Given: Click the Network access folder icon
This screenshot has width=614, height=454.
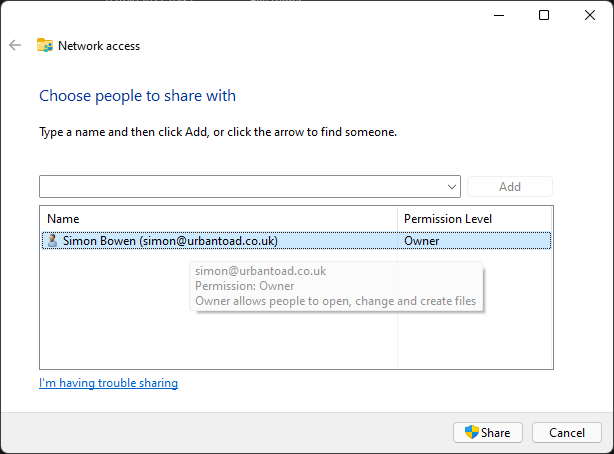Looking at the screenshot, I should point(45,45).
